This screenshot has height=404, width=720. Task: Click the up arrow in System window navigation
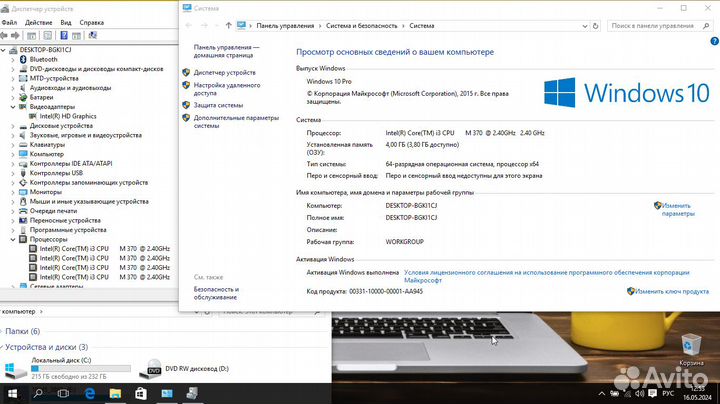click(228, 26)
